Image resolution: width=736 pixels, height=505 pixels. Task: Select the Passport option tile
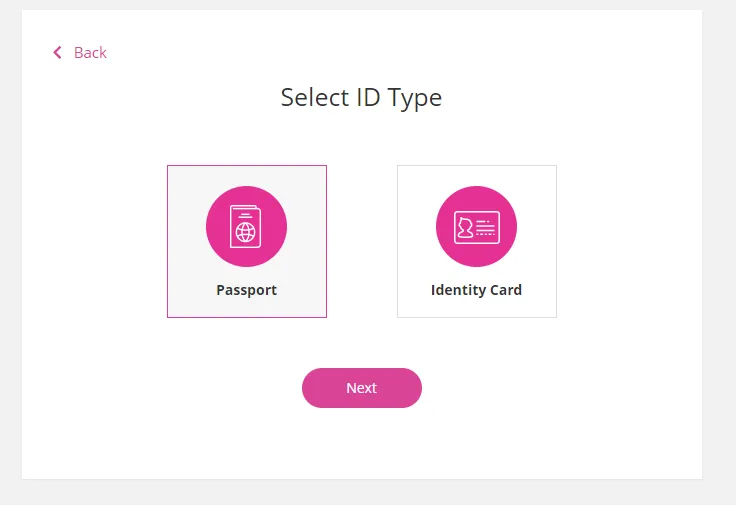247,241
